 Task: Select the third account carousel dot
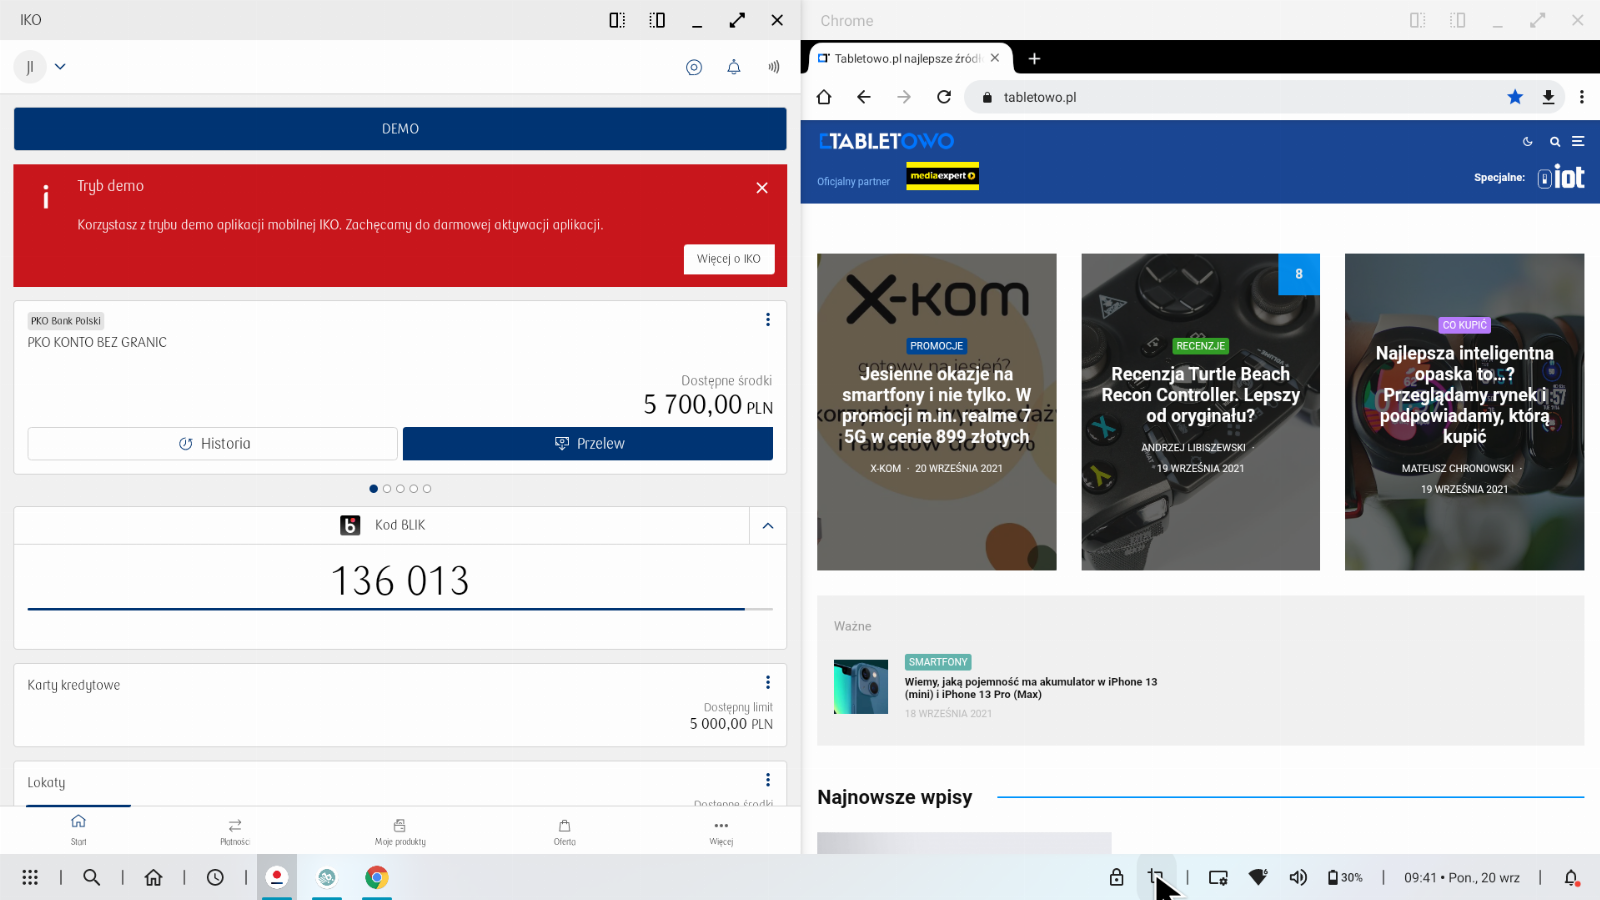coord(400,489)
